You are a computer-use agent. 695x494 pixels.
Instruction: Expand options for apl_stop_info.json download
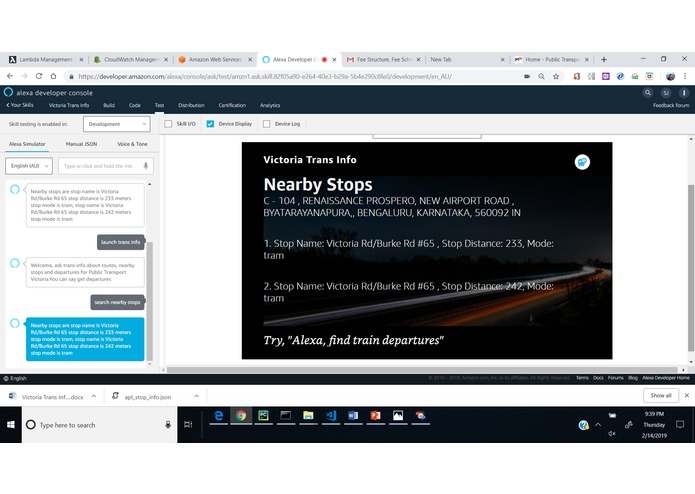196,396
